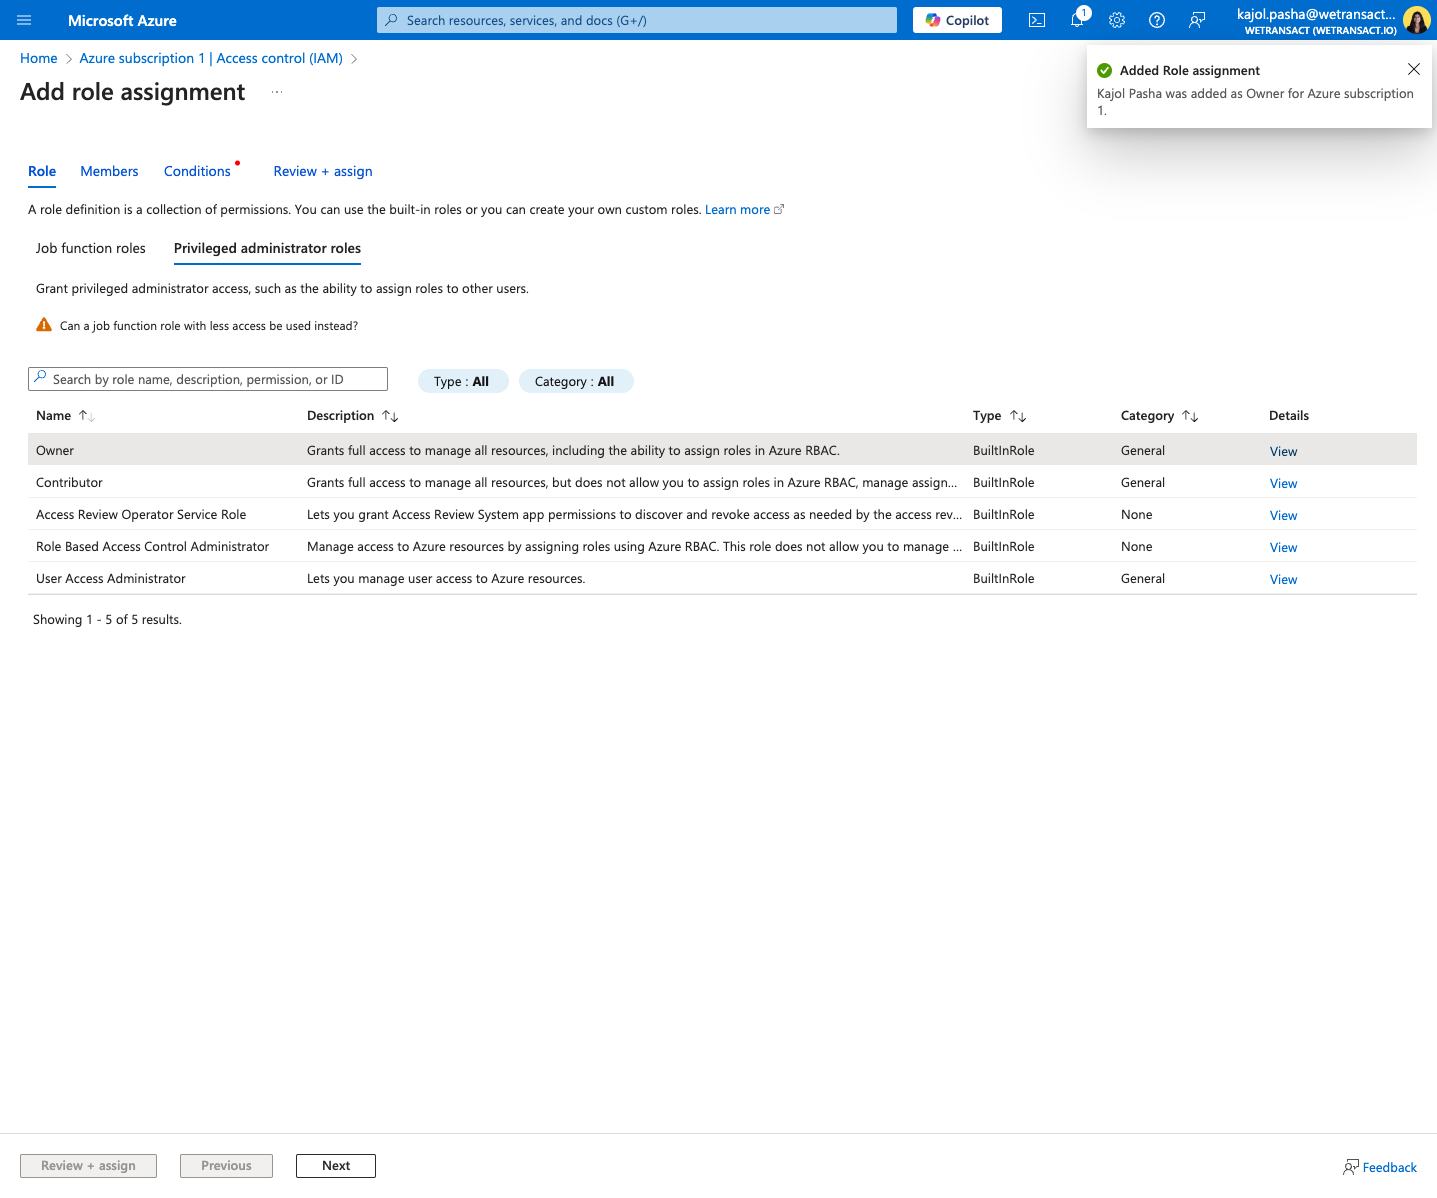Focus the top resource search bar
The height and width of the screenshot is (1198, 1437).
(637, 20)
